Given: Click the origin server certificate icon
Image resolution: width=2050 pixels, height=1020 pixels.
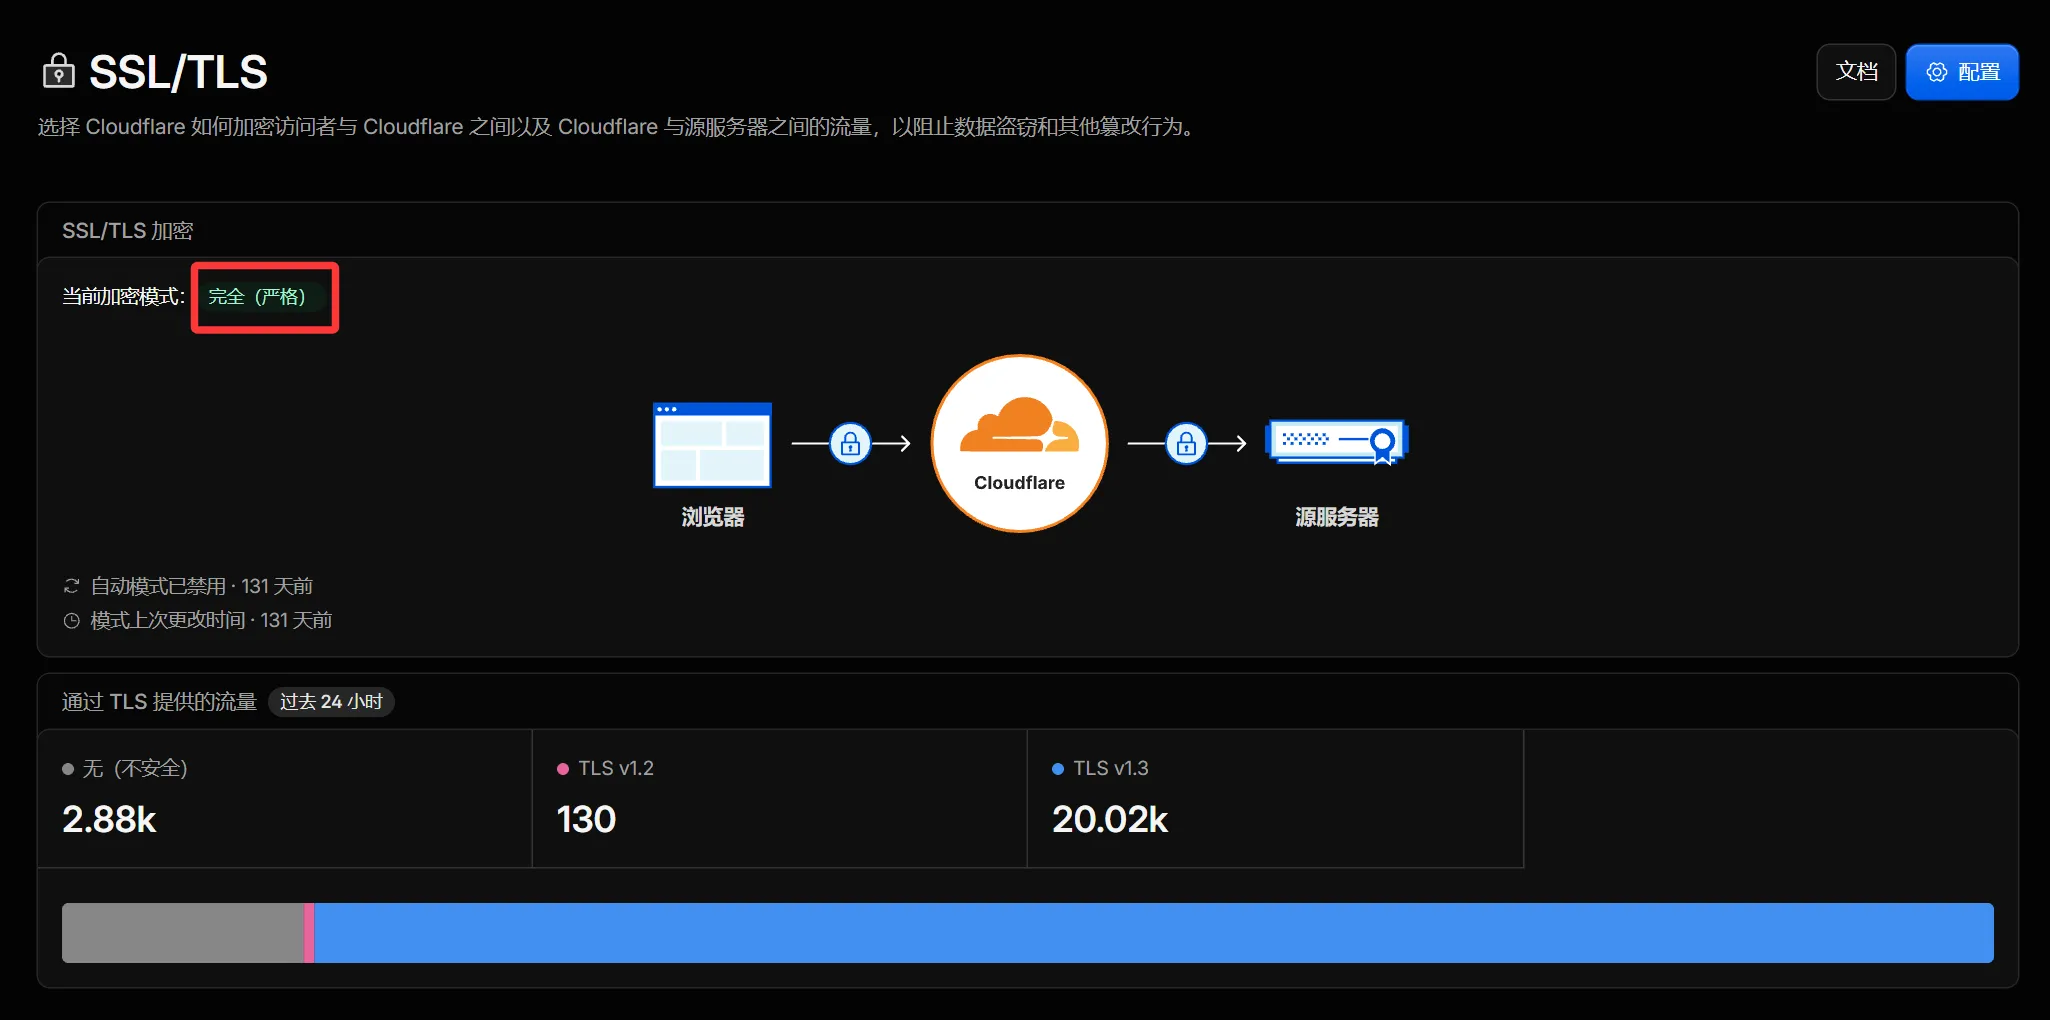Looking at the screenshot, I should click(x=1336, y=442).
